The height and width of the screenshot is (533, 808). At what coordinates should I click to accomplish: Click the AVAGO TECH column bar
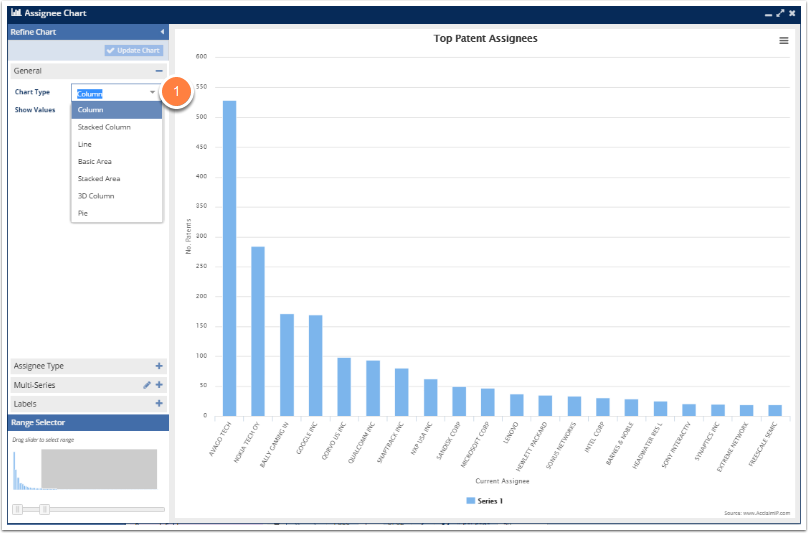(229, 258)
